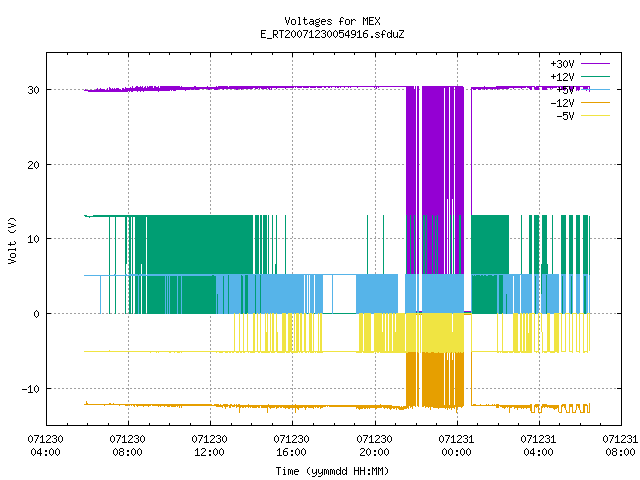Image resolution: width=640 pixels, height=480 pixels.
Task: Click the y-axis tick label 10
Action: [x=33, y=239]
